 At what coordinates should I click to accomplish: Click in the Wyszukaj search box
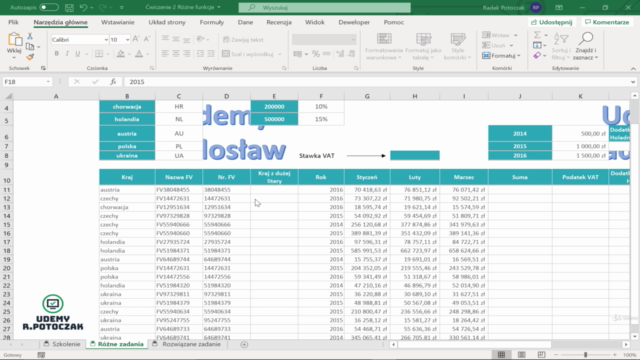click(324, 7)
